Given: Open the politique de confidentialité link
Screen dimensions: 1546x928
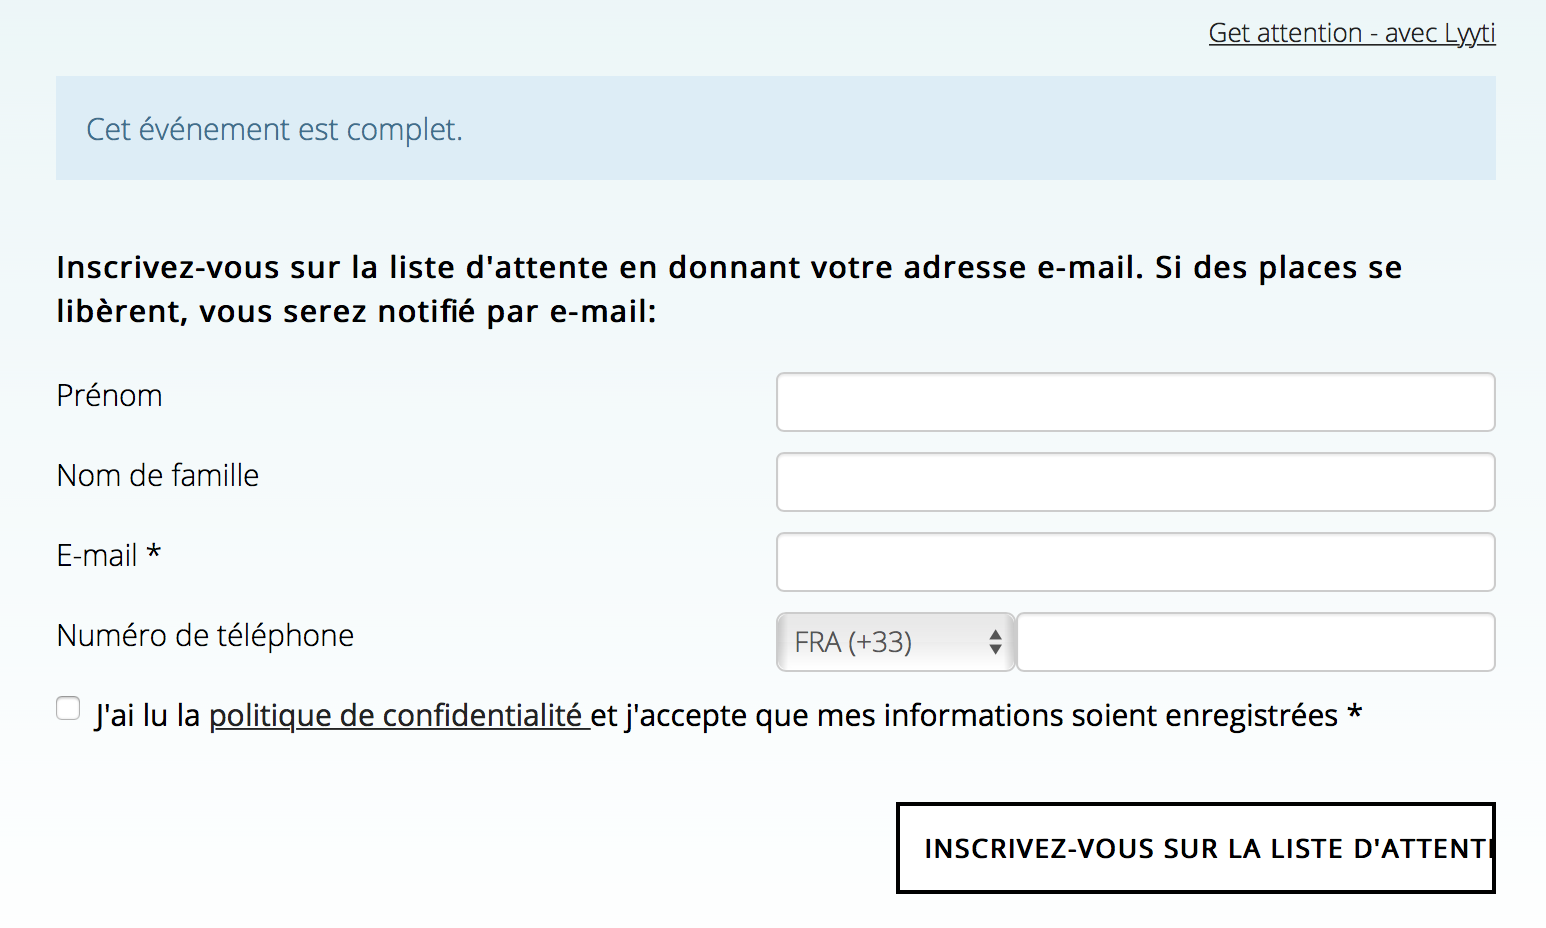Looking at the screenshot, I should click(x=398, y=716).
